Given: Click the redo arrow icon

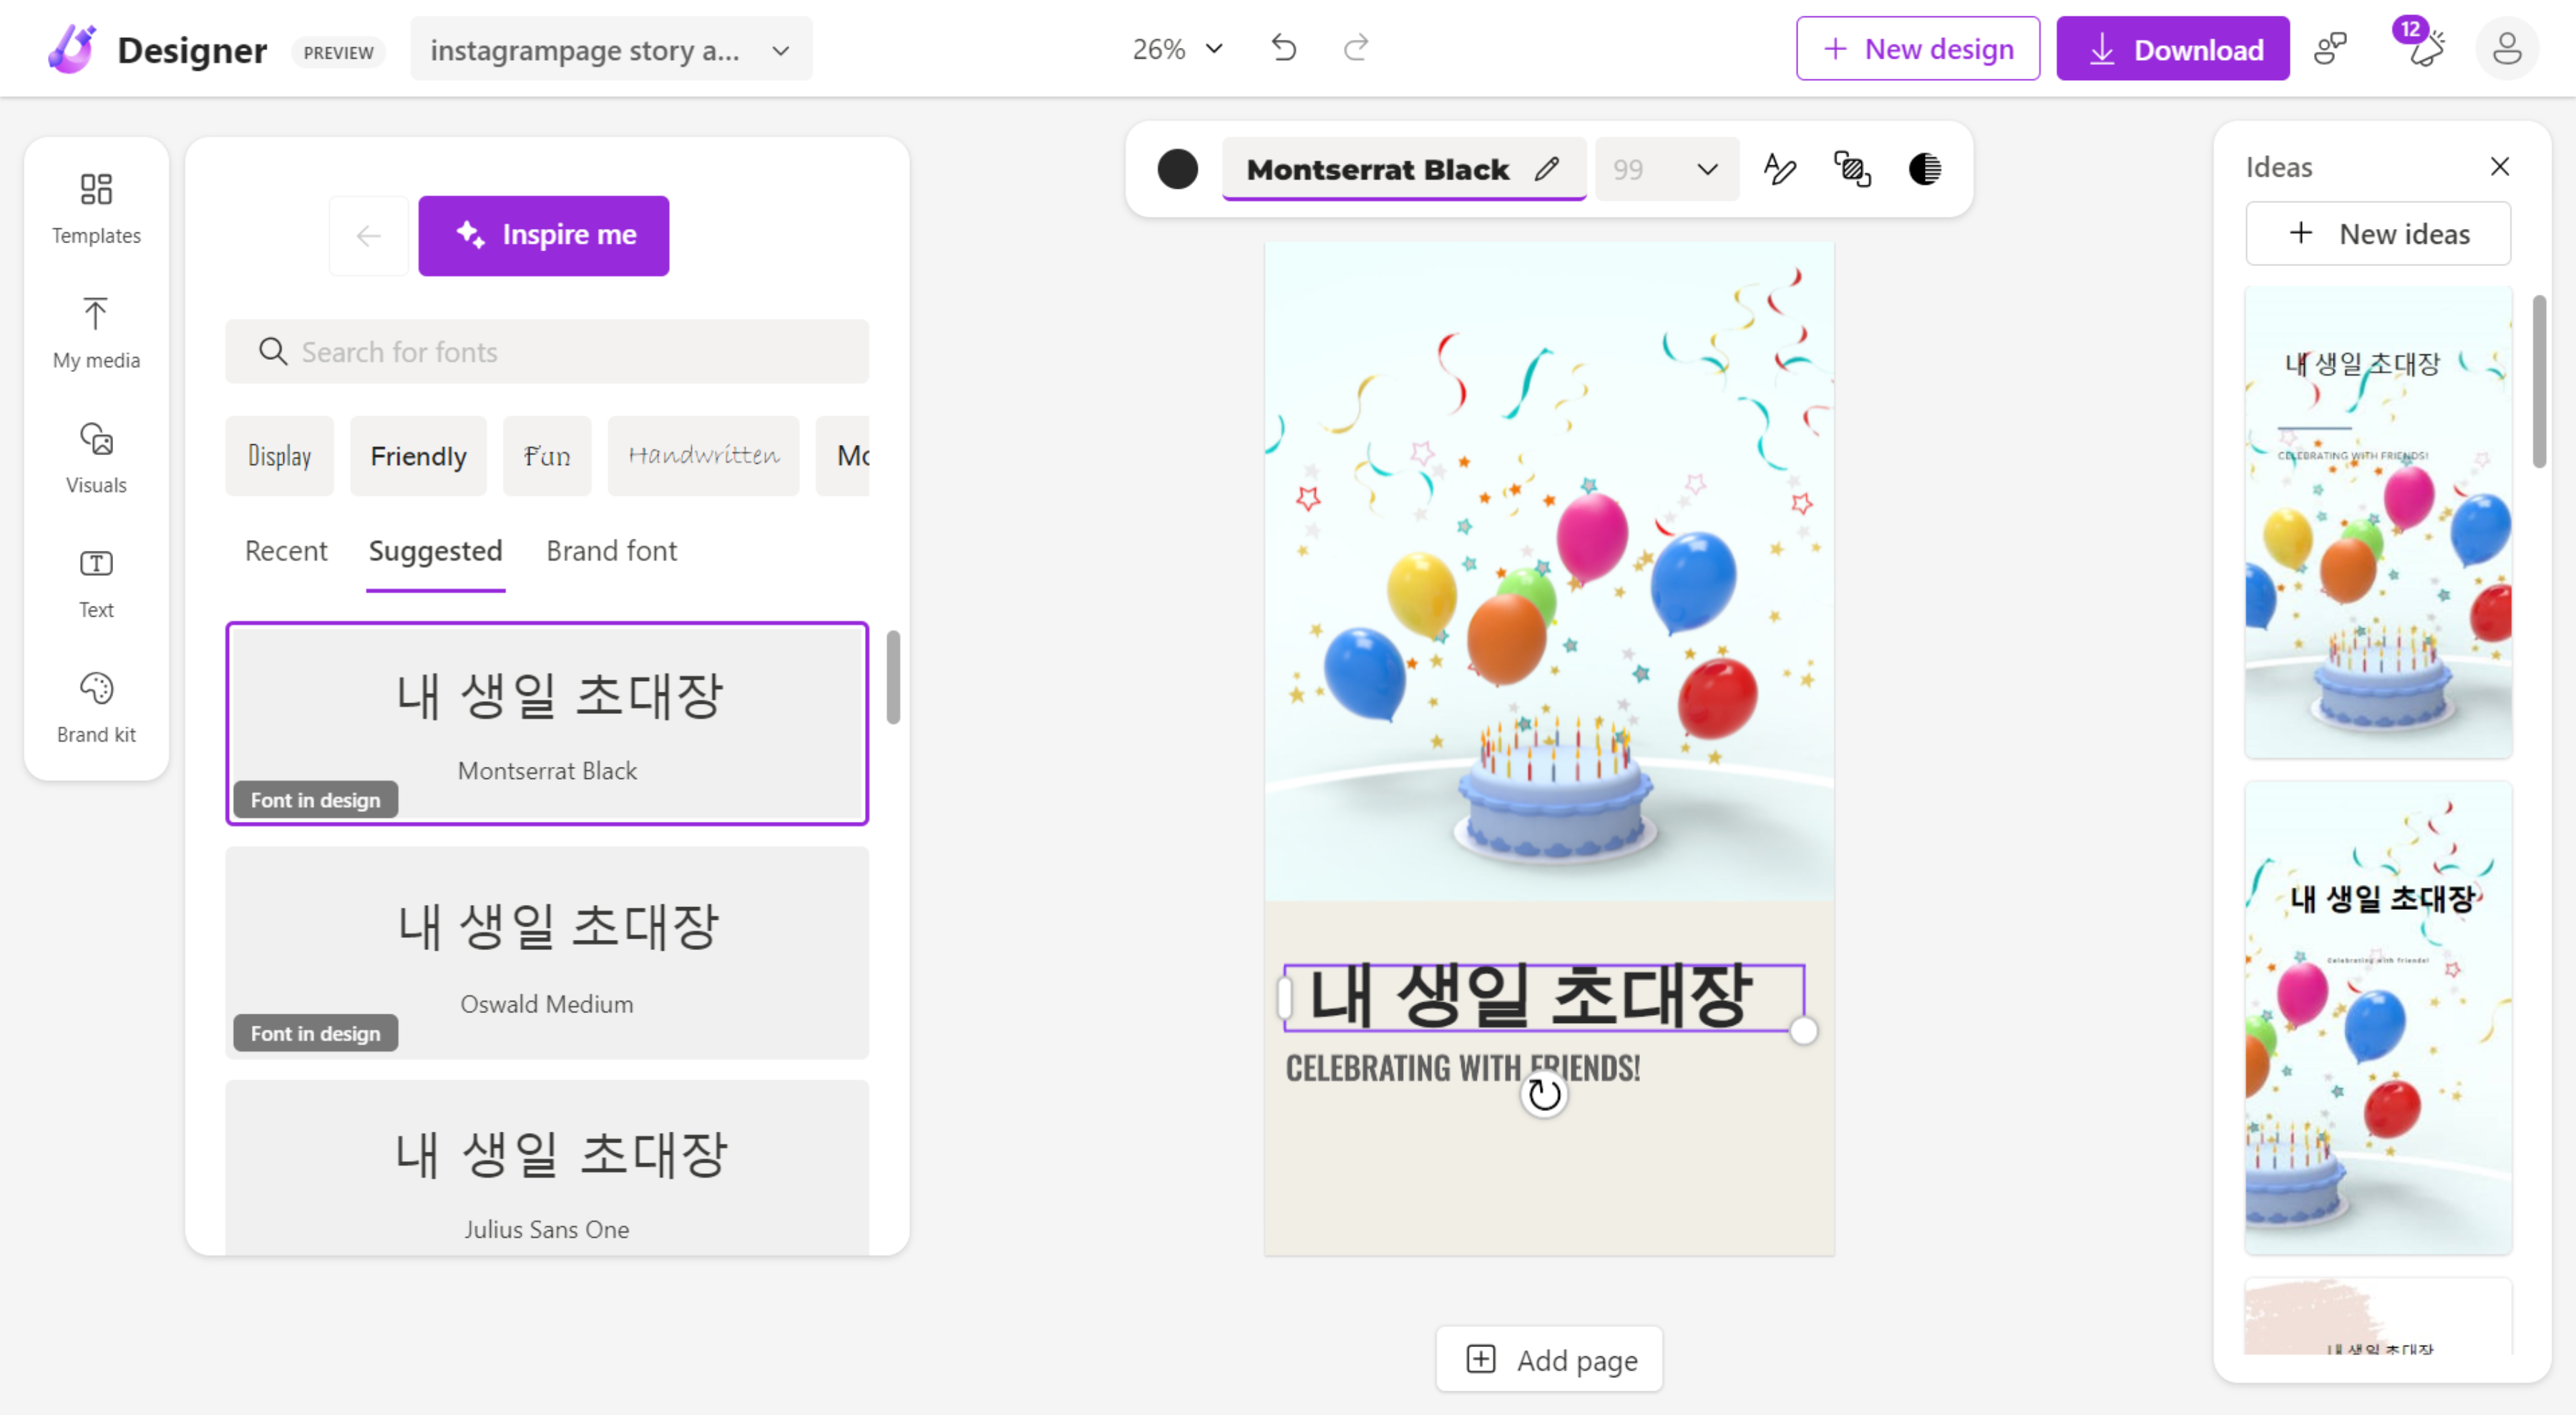Looking at the screenshot, I should [1355, 48].
